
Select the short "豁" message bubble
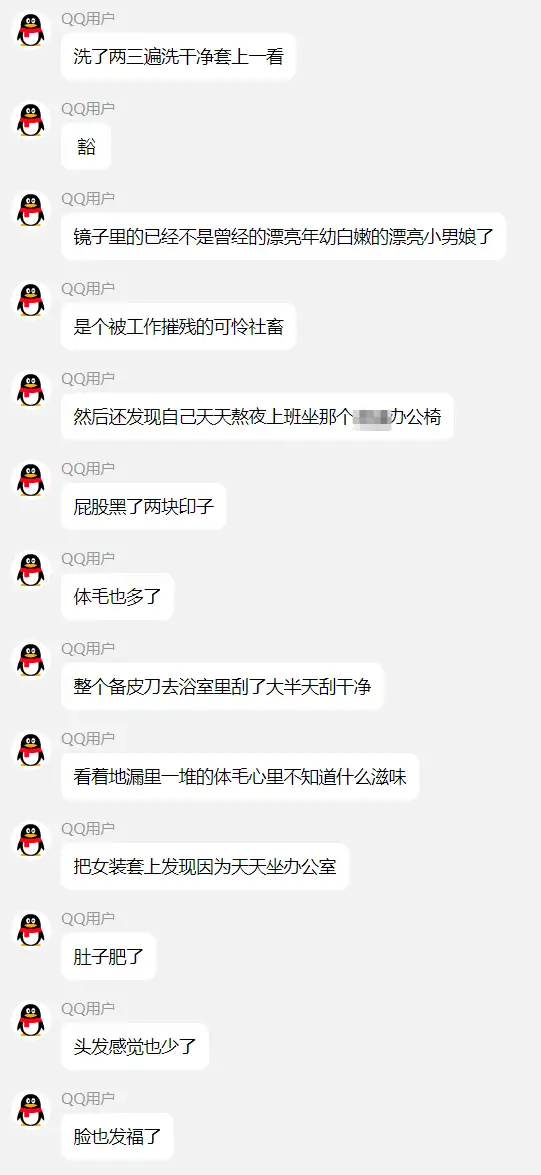86,147
